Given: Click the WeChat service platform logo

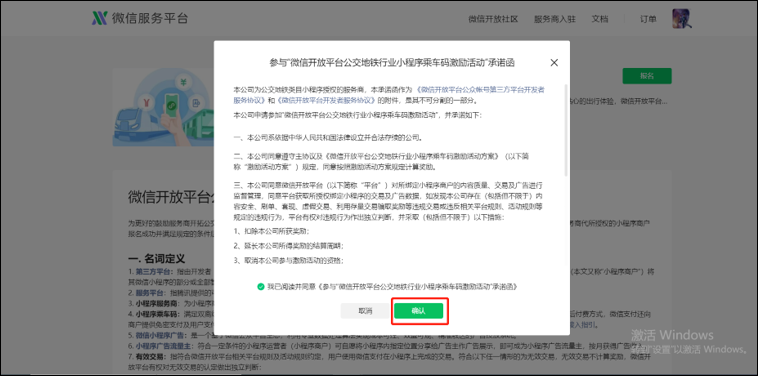Looking at the screenshot, I should (x=140, y=18).
